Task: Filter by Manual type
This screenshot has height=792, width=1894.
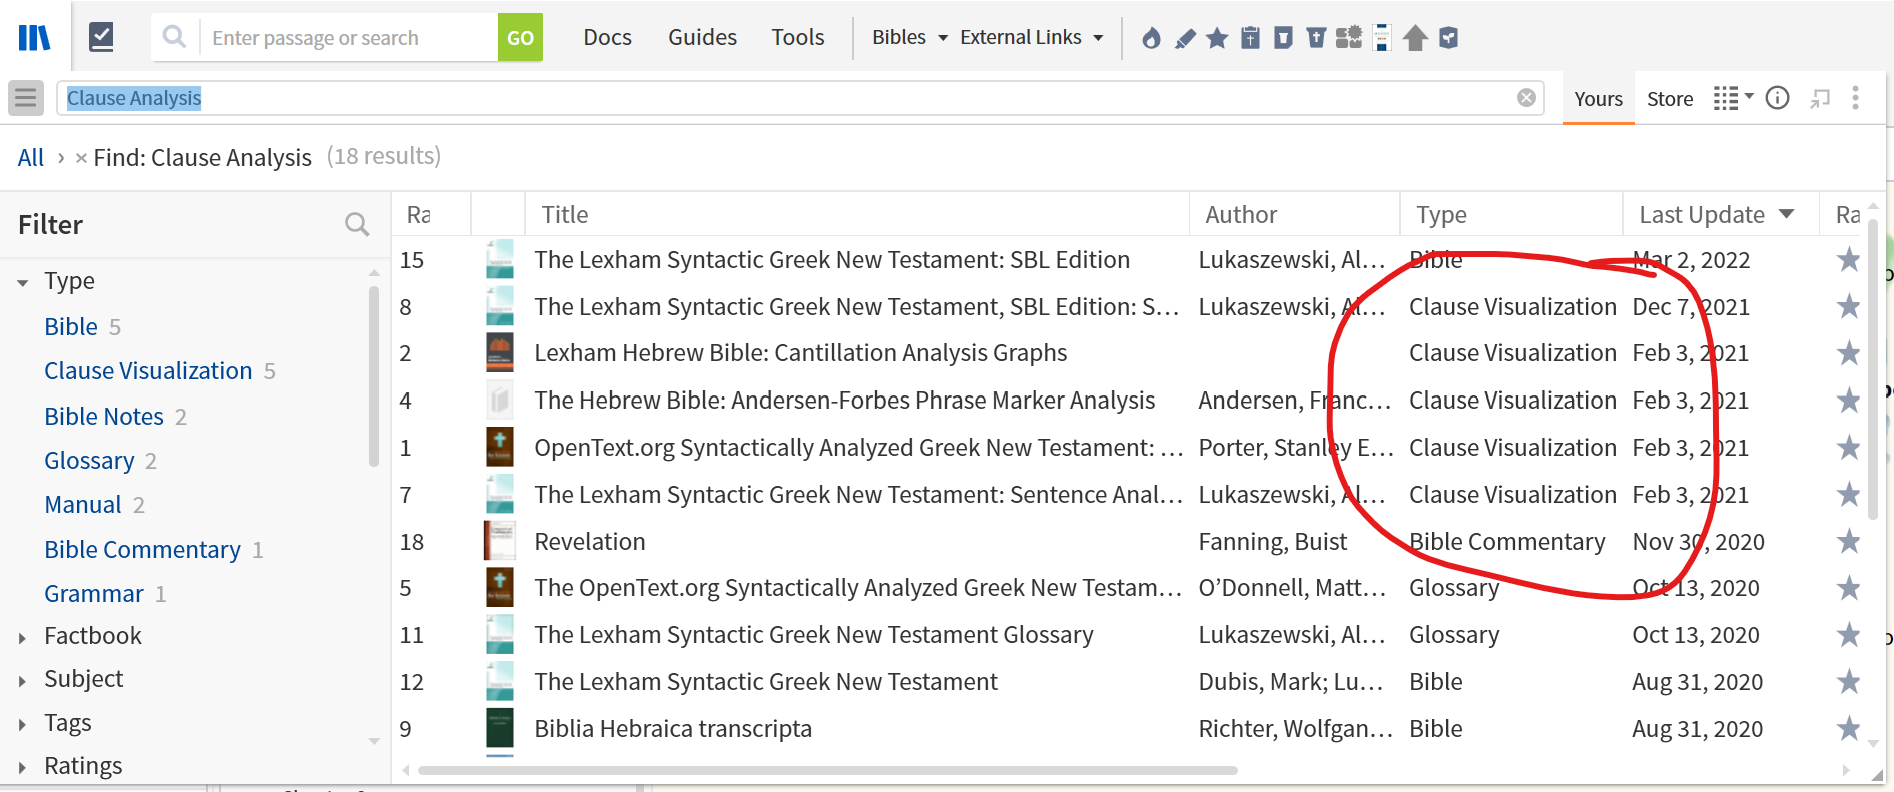Action: (83, 505)
